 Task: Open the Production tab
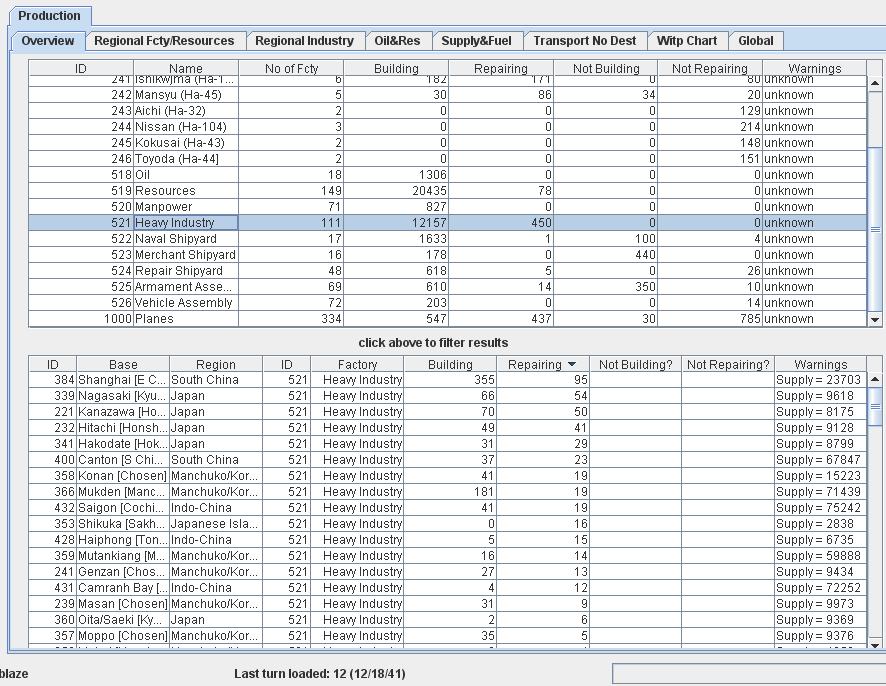click(49, 15)
